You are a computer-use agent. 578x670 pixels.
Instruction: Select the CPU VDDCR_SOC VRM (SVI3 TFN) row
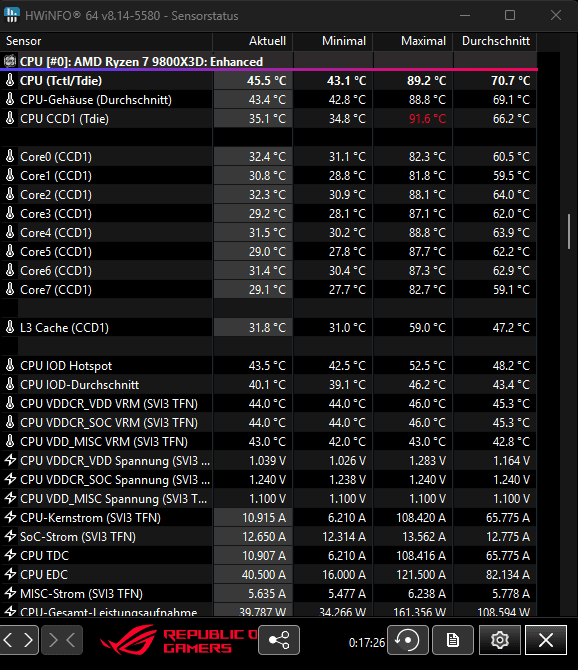(268, 423)
